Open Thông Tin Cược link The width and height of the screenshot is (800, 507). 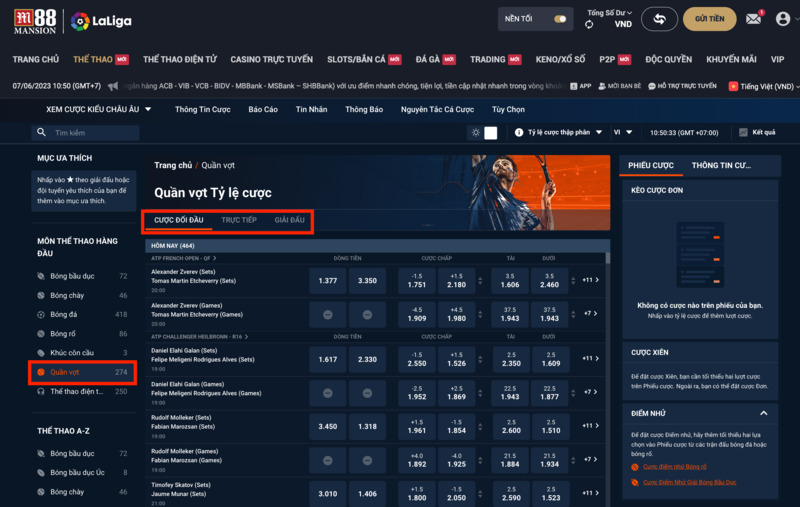tap(203, 109)
